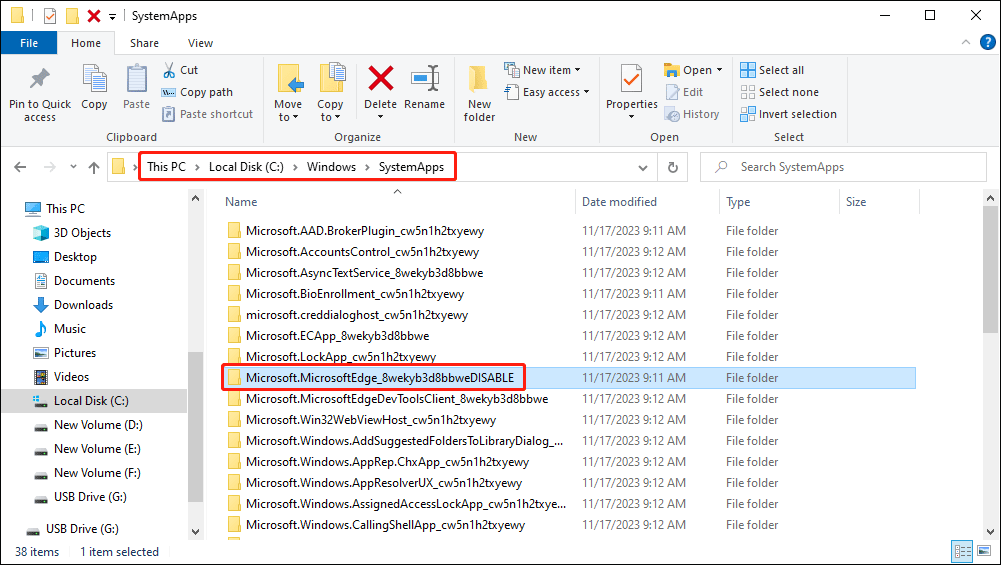Switch to details view layout icon
This screenshot has height=565, width=1001.
(963, 552)
